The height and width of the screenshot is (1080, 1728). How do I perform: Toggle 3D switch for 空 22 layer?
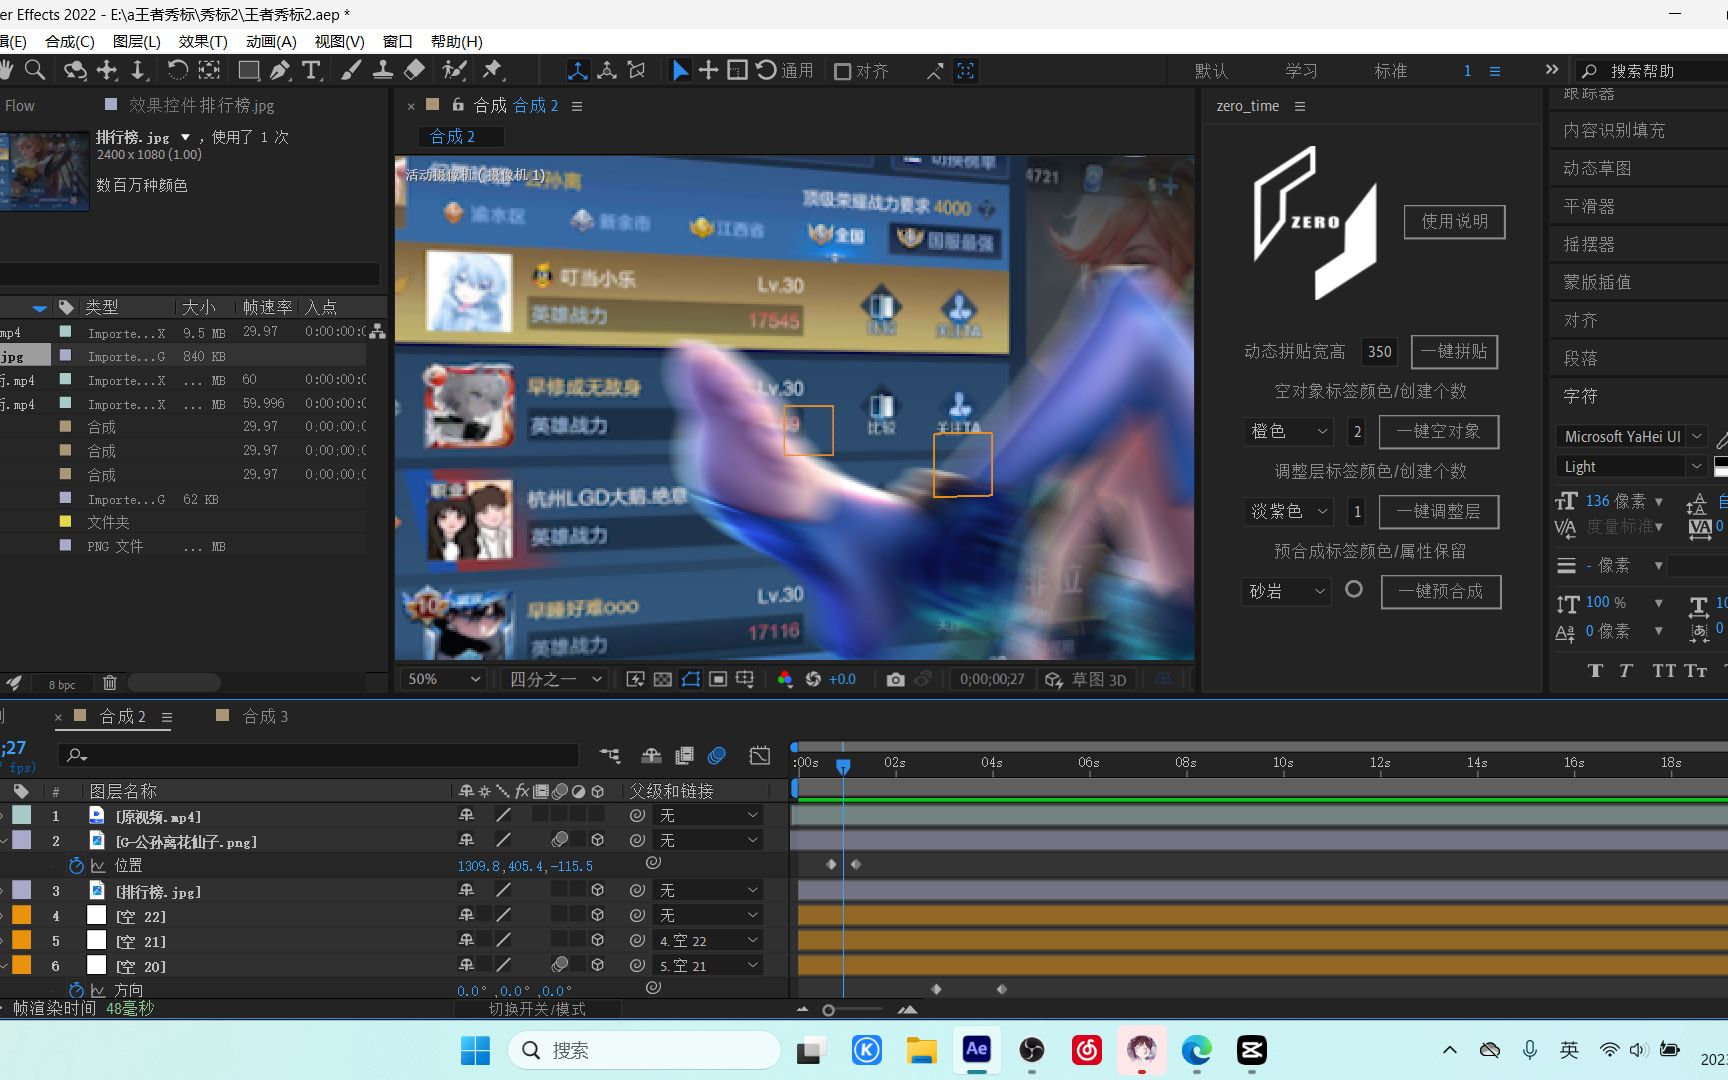[x=597, y=915]
